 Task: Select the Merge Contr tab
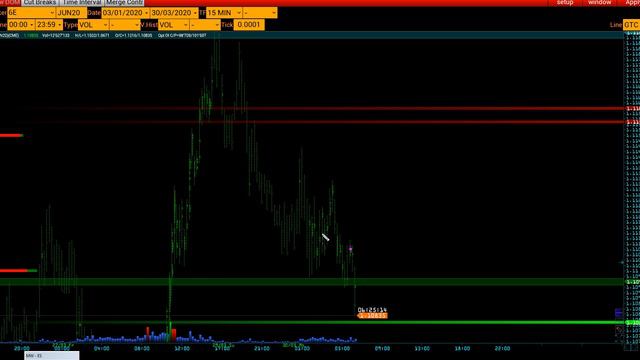tap(124, 2)
